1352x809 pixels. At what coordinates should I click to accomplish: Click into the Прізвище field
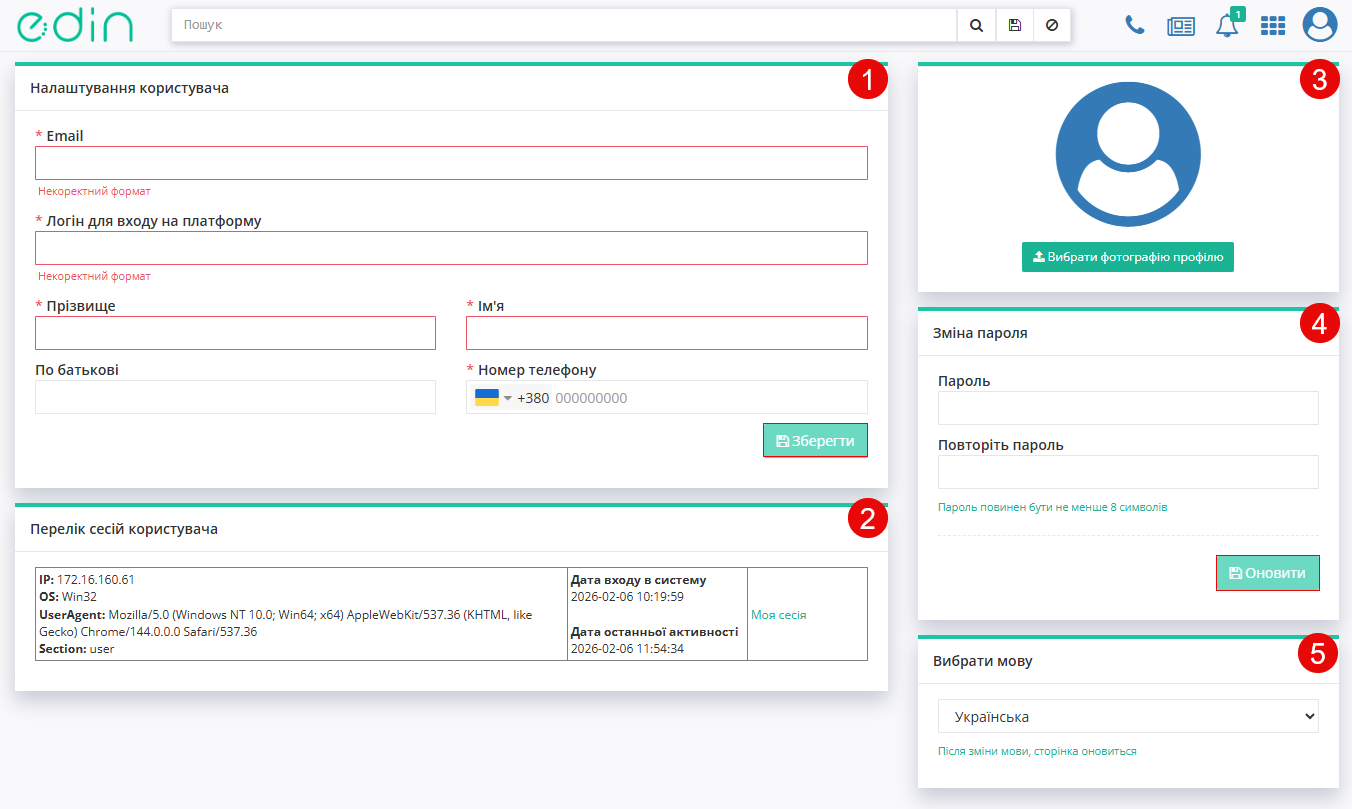(x=235, y=333)
